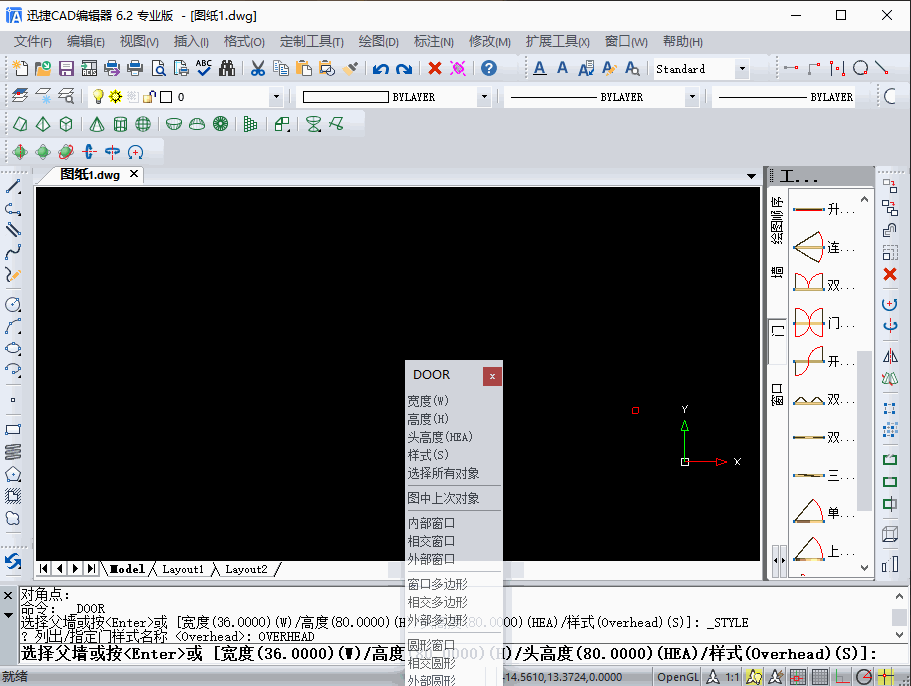Click the torus solid icon
The height and width of the screenshot is (686, 911).
point(220,124)
